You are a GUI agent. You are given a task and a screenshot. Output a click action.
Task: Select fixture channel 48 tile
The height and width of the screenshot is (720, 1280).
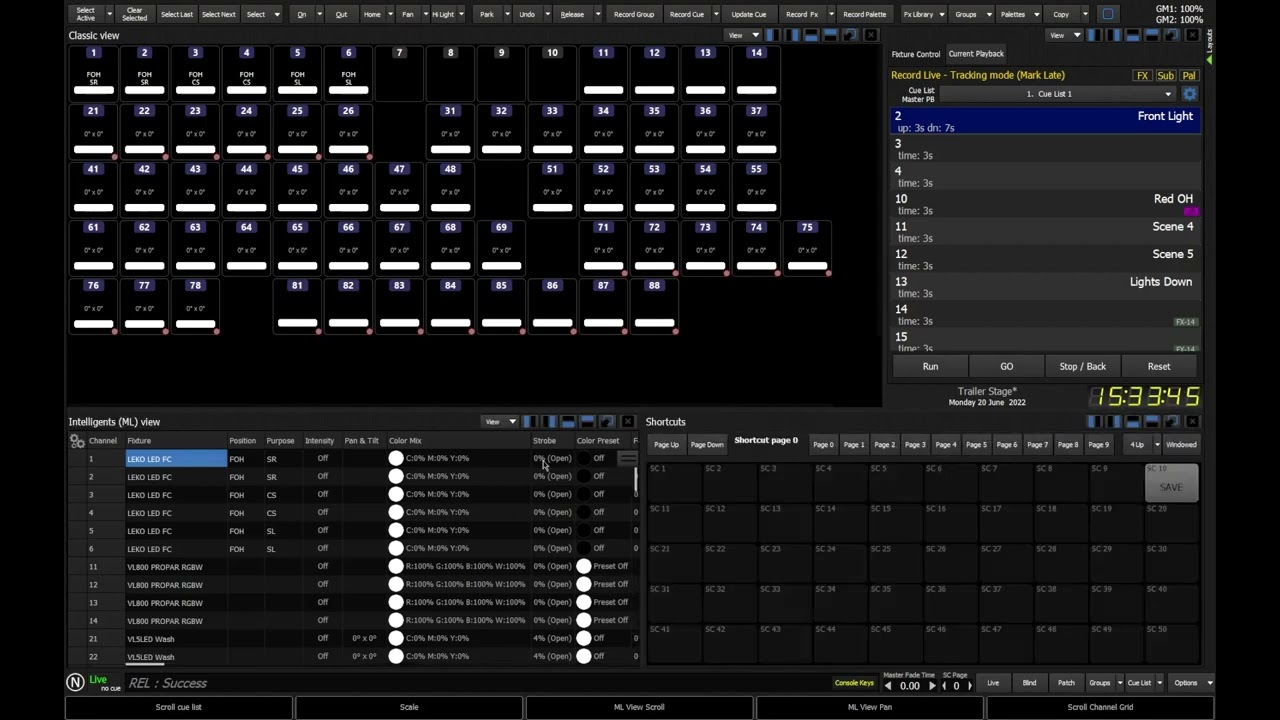click(450, 188)
